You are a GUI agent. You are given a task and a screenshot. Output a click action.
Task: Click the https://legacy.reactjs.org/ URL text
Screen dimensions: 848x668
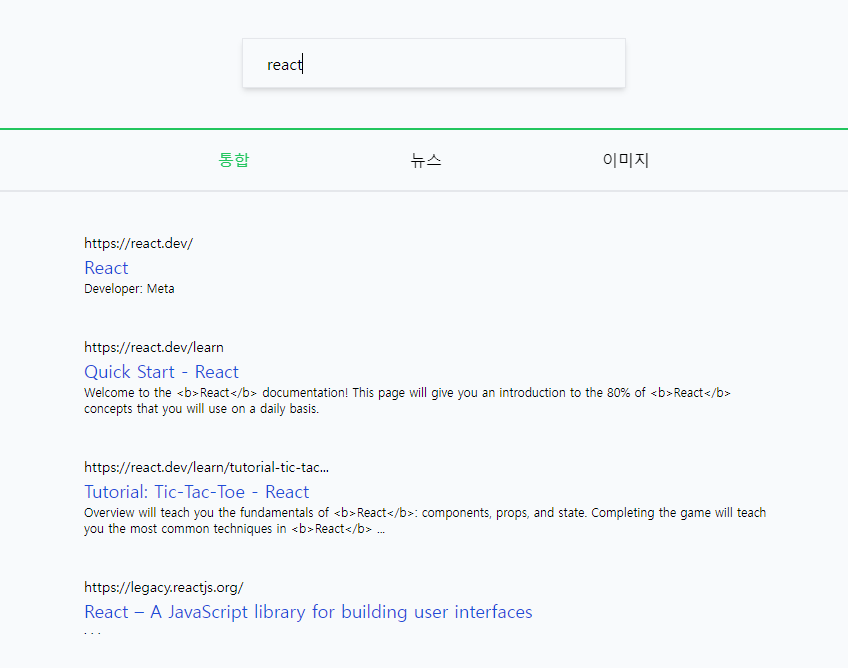pos(164,587)
